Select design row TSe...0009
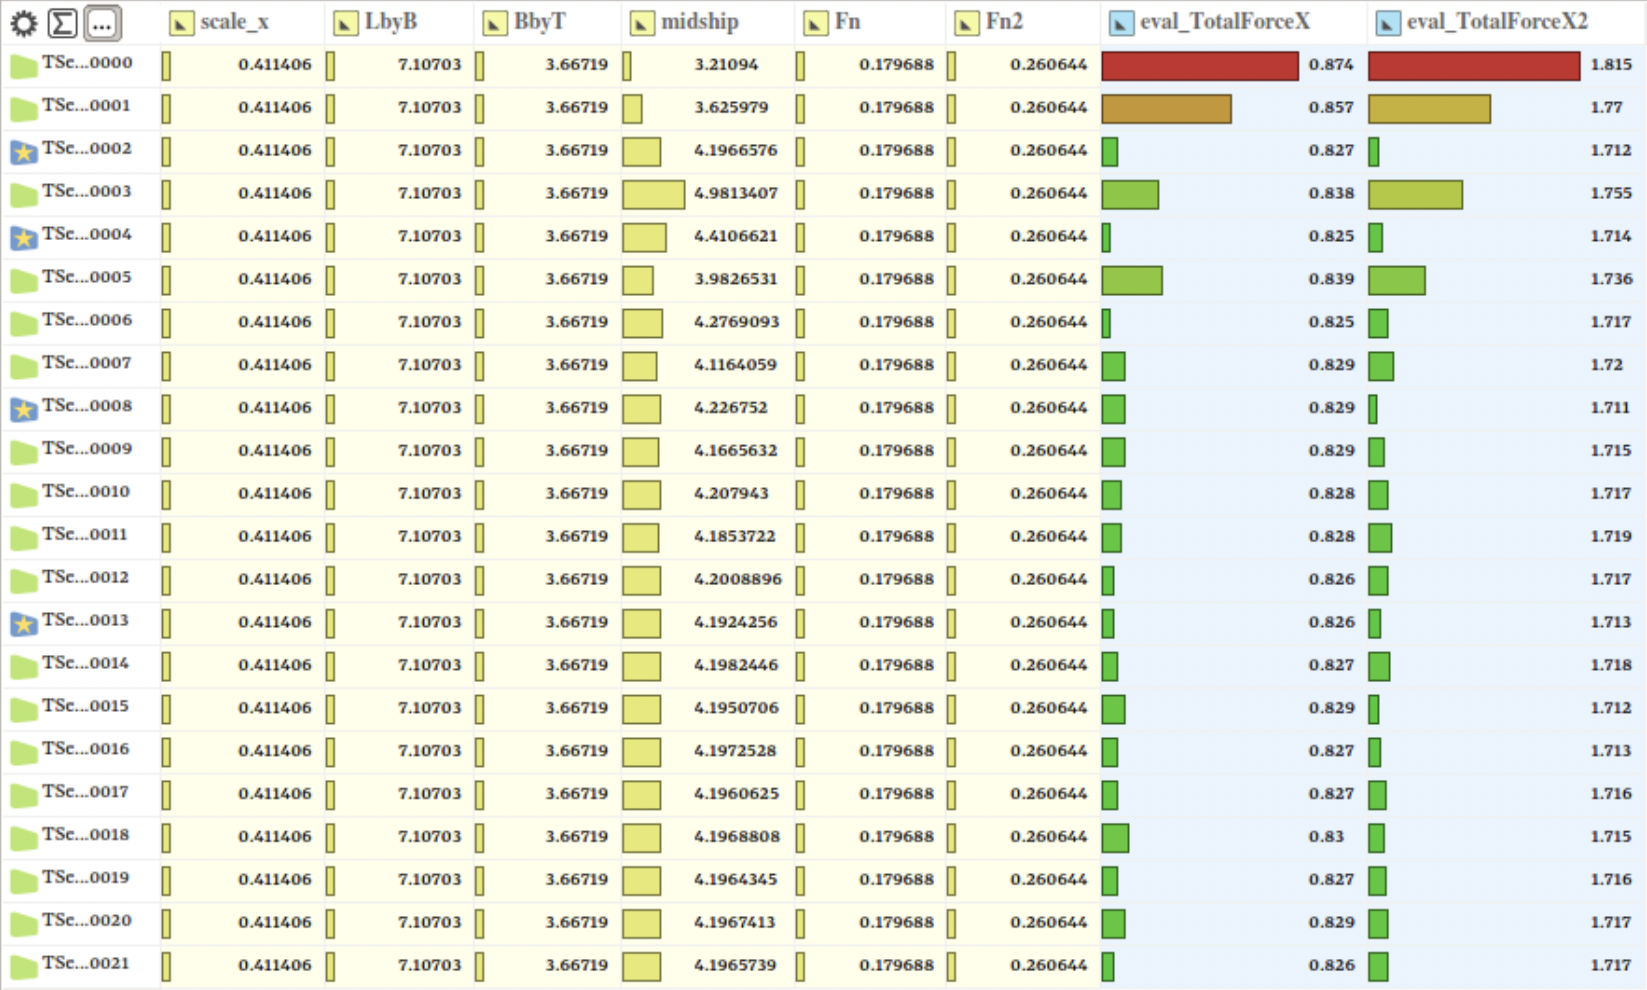Screen dimensions: 1647x990 tap(823, 451)
